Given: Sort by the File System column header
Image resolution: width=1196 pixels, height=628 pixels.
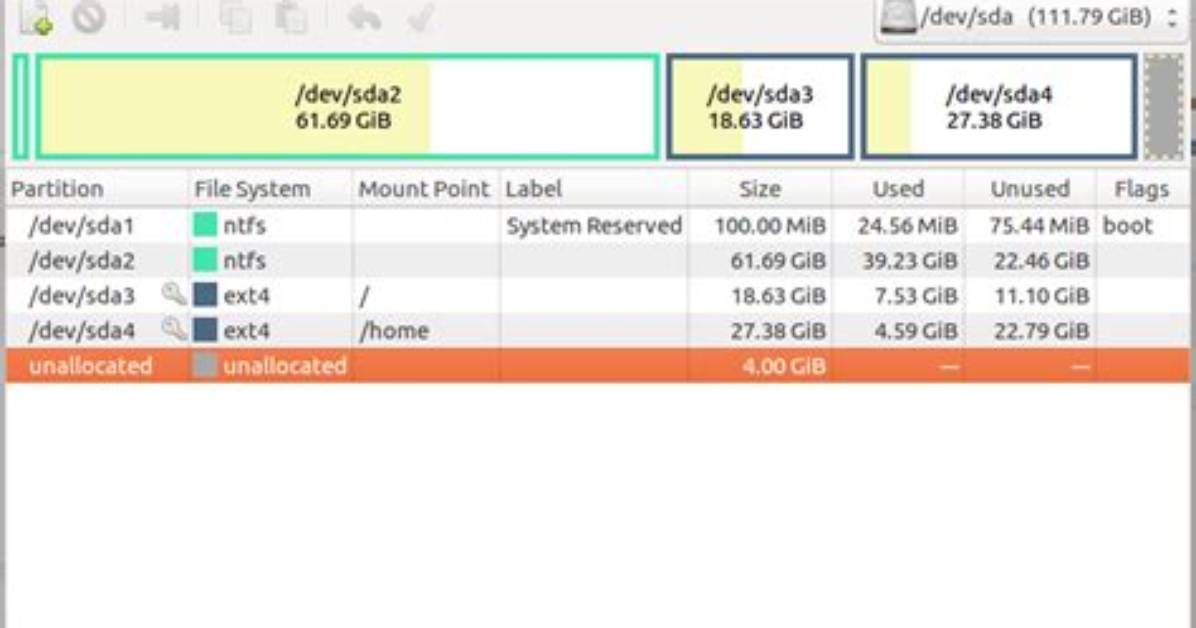Looking at the screenshot, I should (x=270, y=188).
